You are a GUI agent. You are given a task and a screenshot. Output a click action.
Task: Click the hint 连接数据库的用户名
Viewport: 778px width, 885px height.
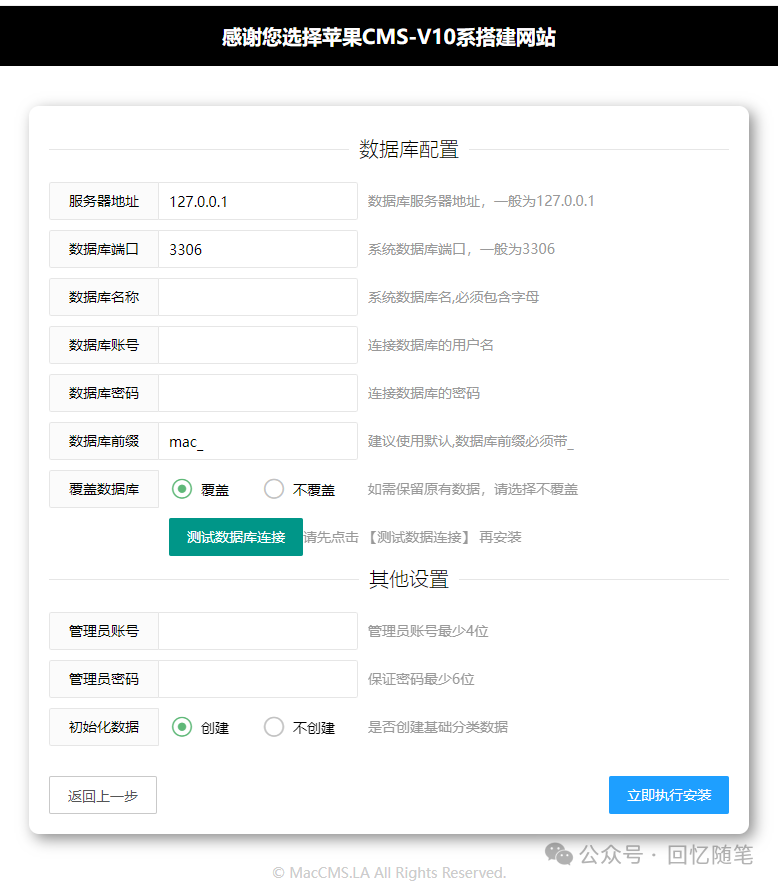pos(431,345)
